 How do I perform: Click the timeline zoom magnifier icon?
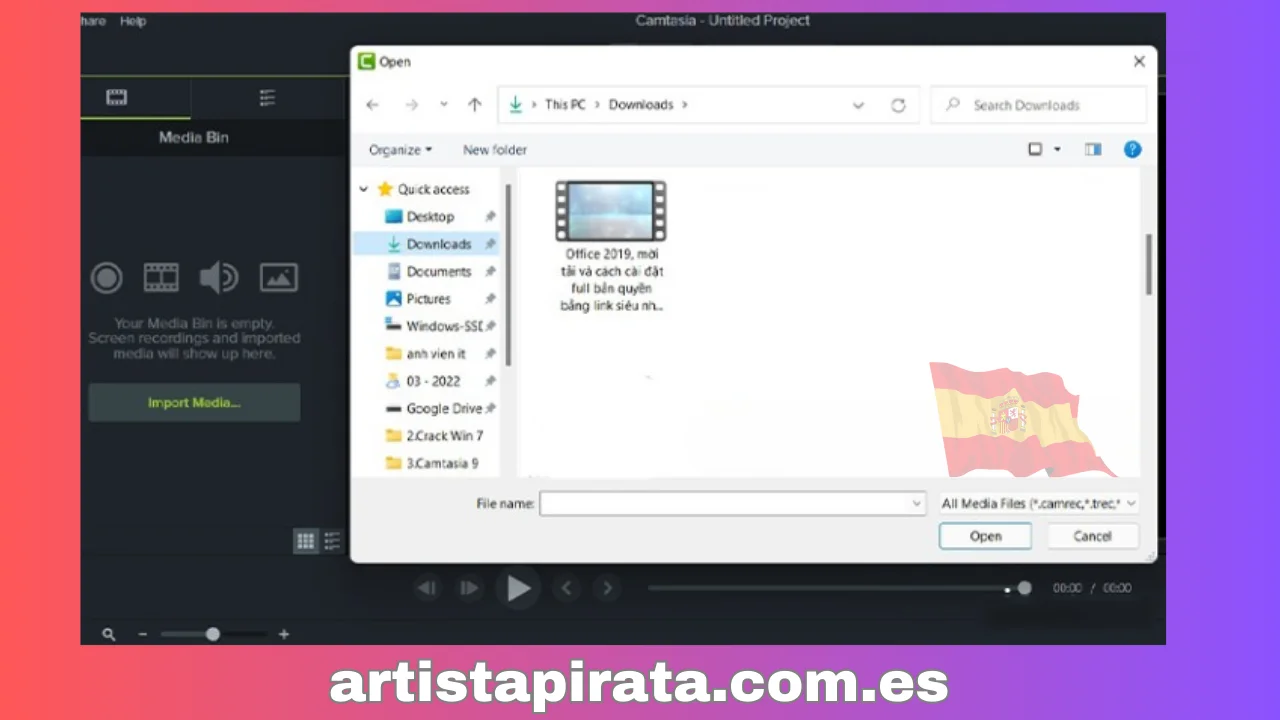tap(108, 634)
